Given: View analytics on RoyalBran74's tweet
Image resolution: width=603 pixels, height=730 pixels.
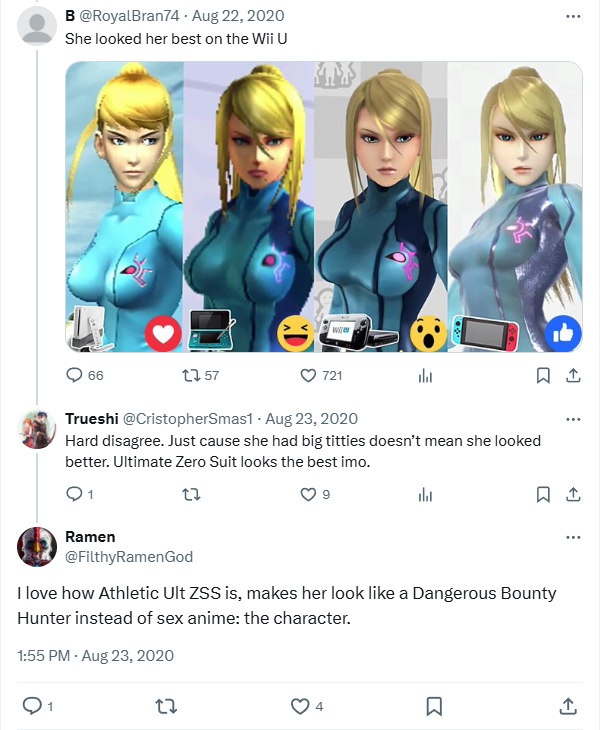Looking at the screenshot, I should (425, 375).
